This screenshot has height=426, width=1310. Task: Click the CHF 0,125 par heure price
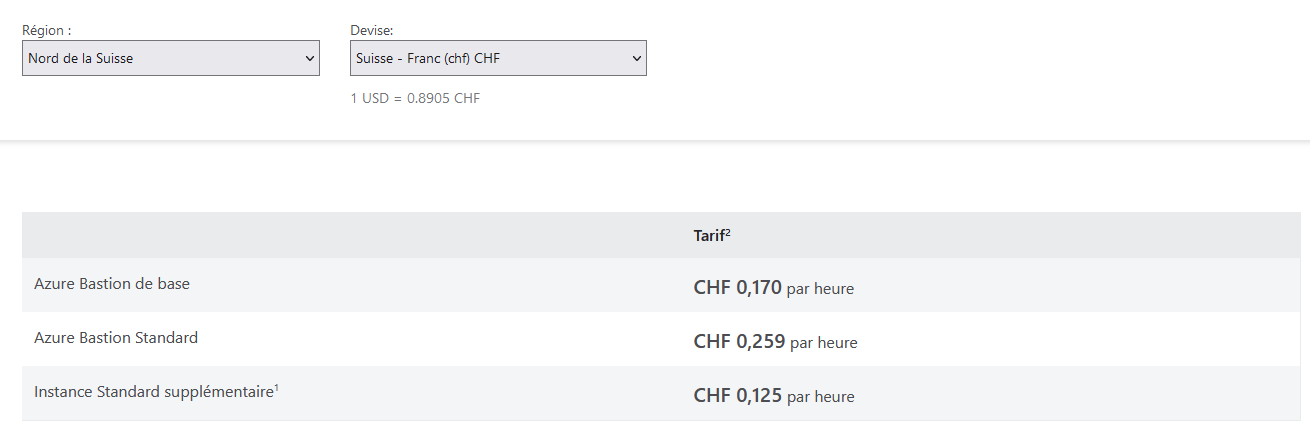pos(773,396)
